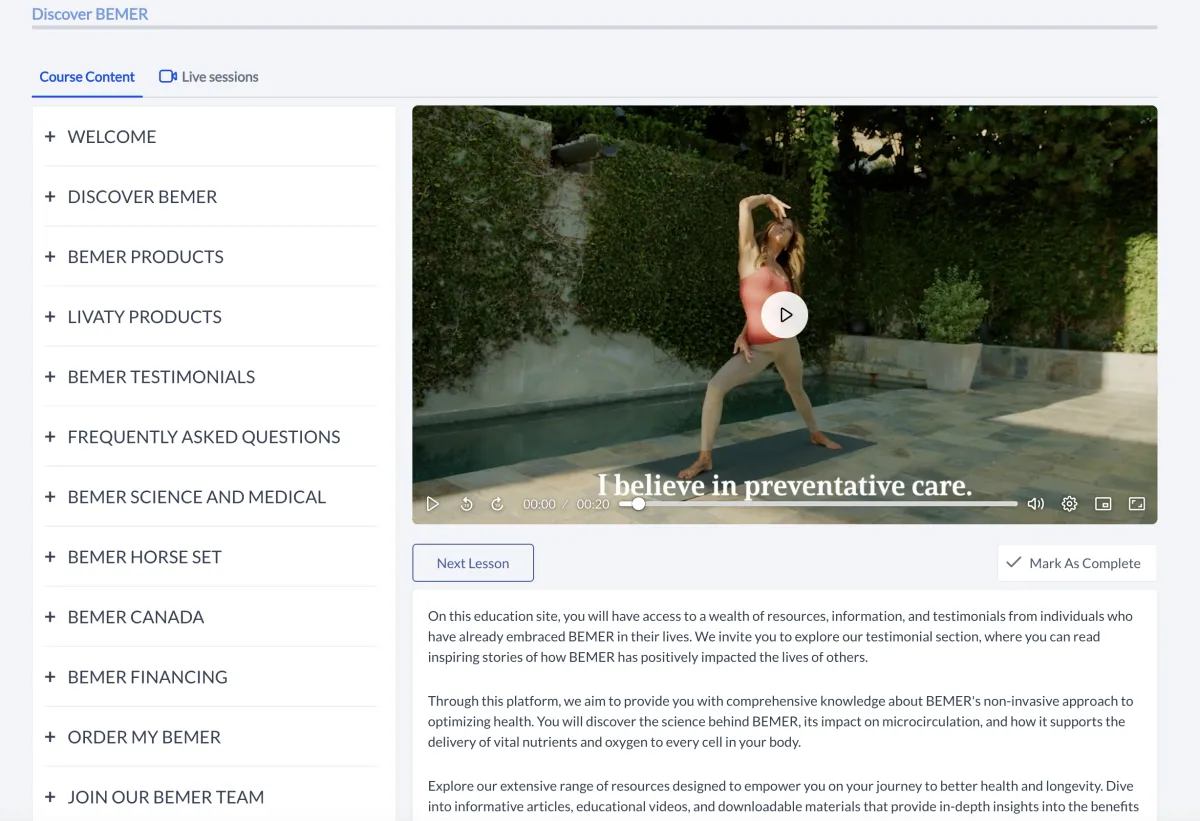Switch to the Course Content tab
The width and height of the screenshot is (1200, 821).
click(x=87, y=77)
